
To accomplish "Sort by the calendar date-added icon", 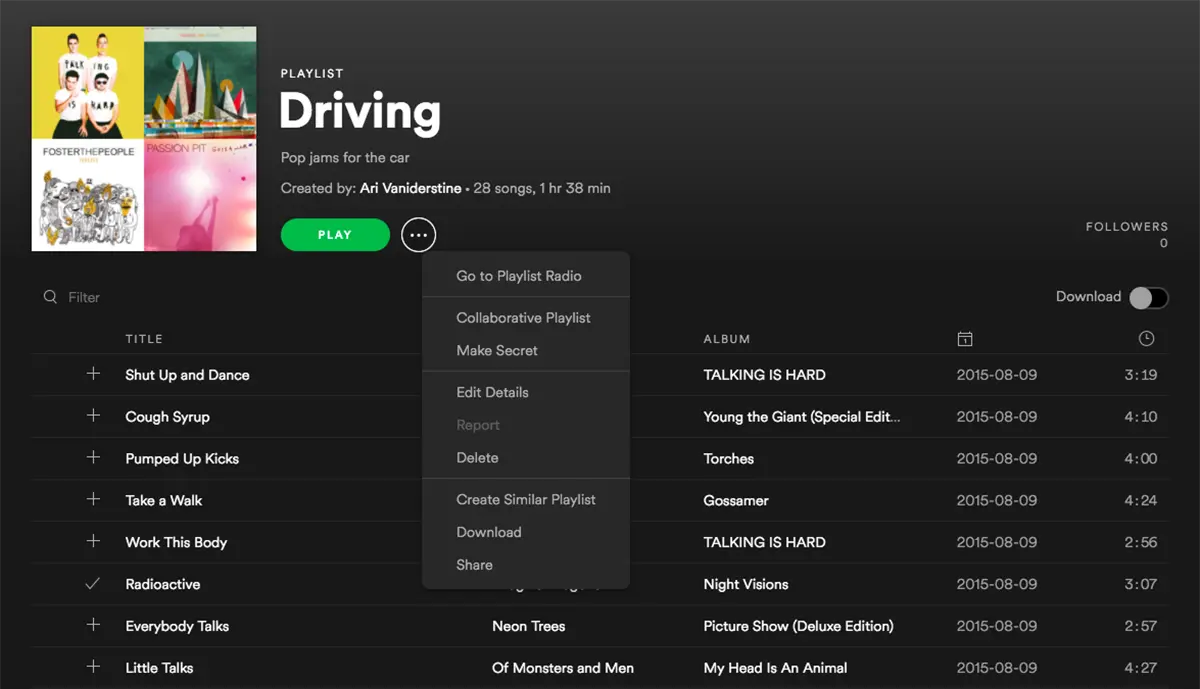I will (964, 339).
